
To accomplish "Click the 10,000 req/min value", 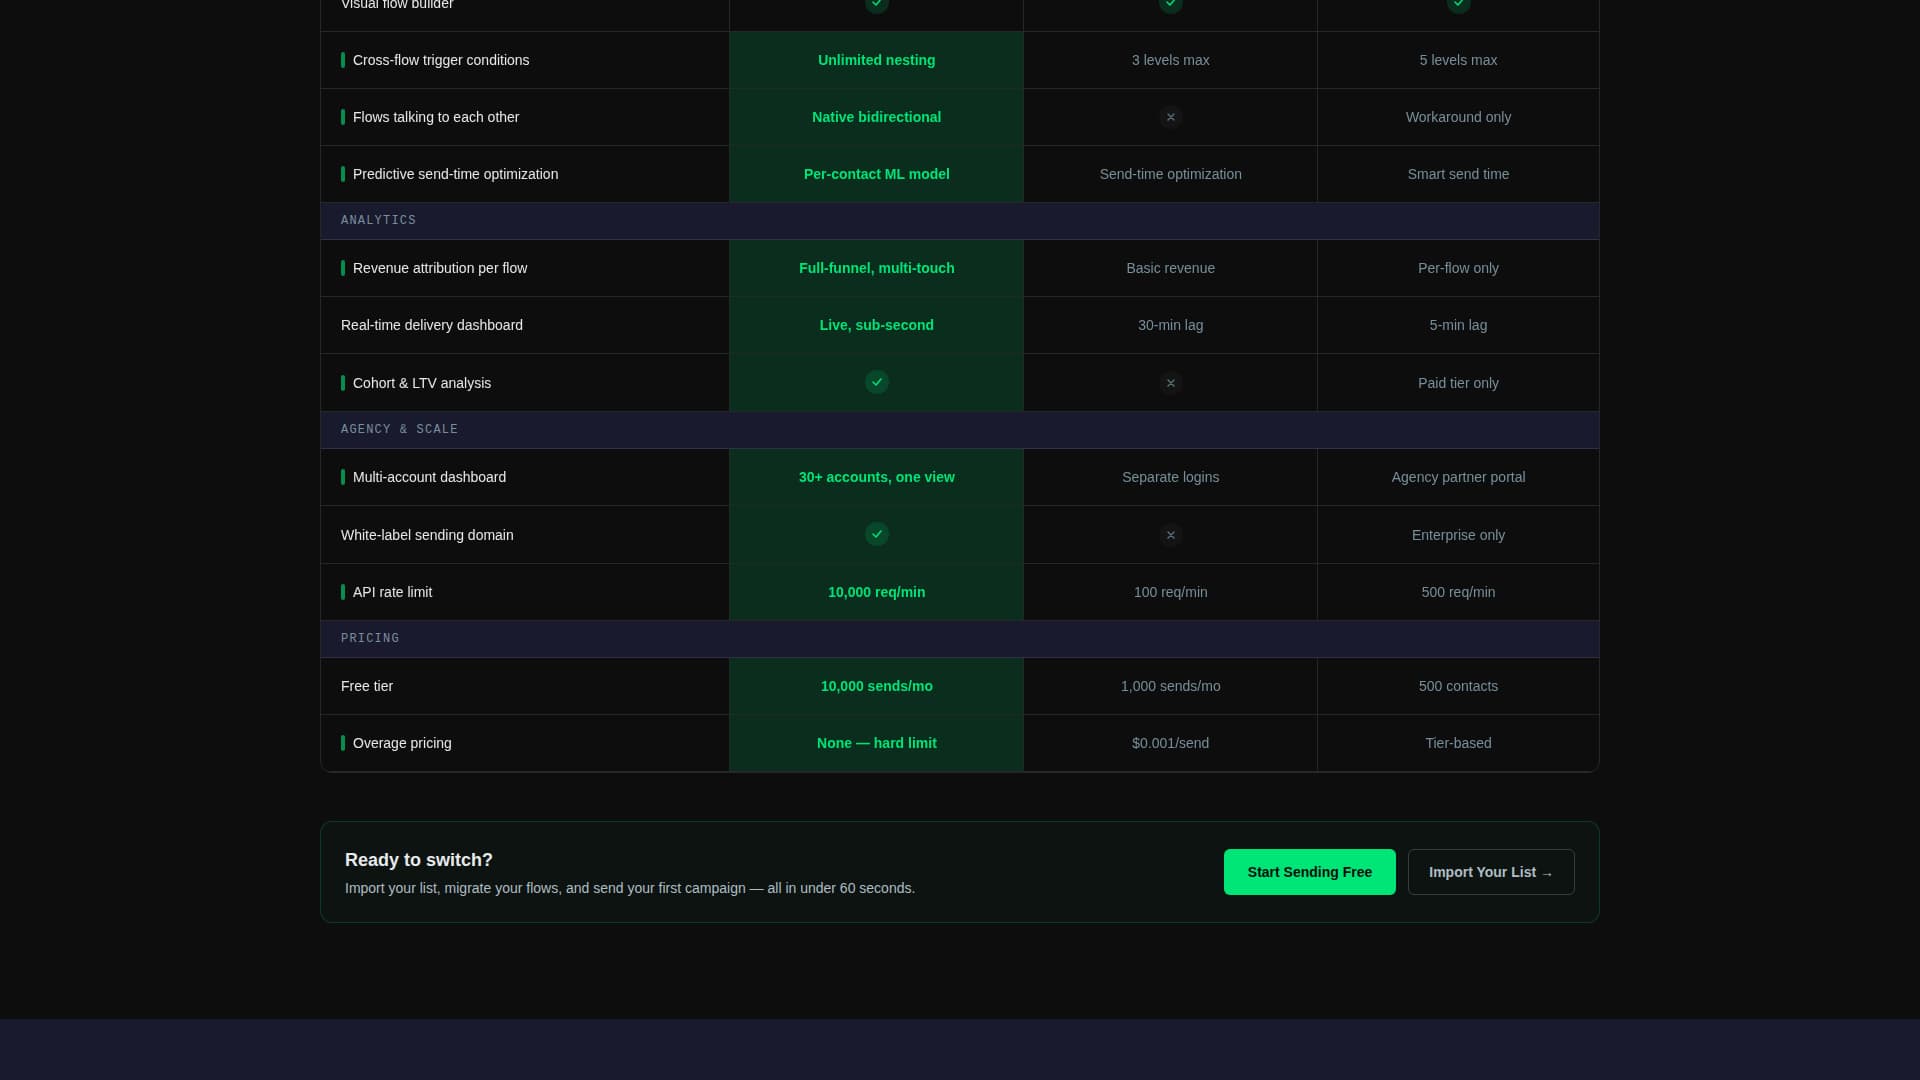I will click(x=876, y=592).
